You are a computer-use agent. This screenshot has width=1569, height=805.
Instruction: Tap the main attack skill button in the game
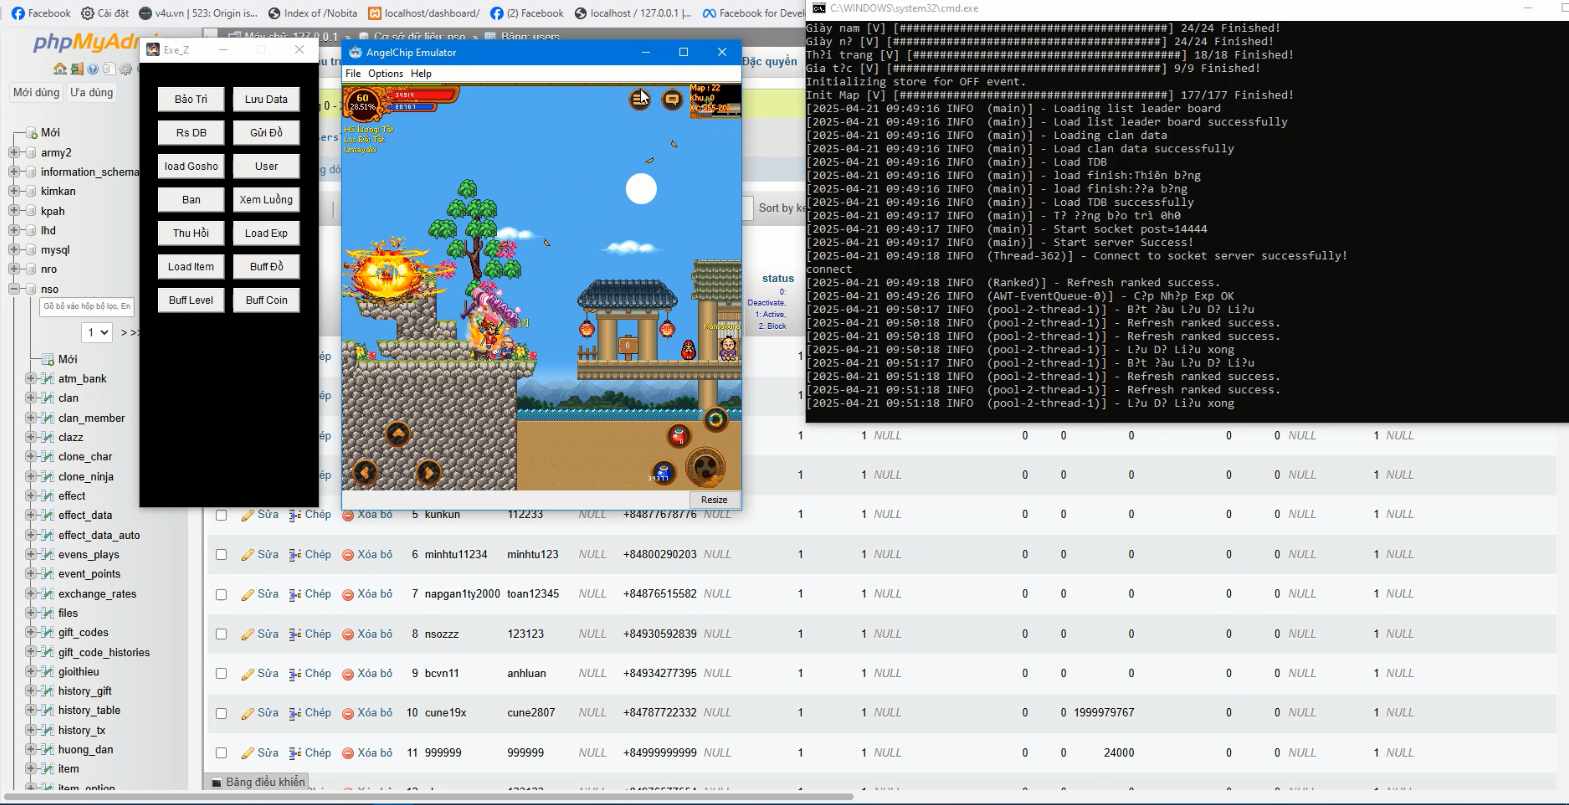click(705, 467)
